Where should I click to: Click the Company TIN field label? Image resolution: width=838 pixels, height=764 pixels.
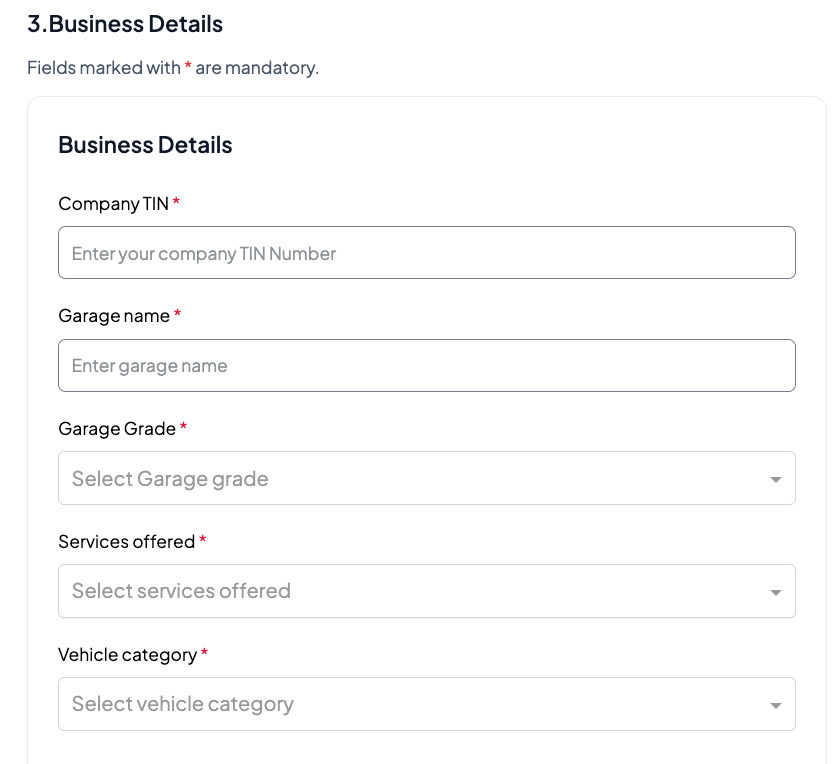click(113, 204)
